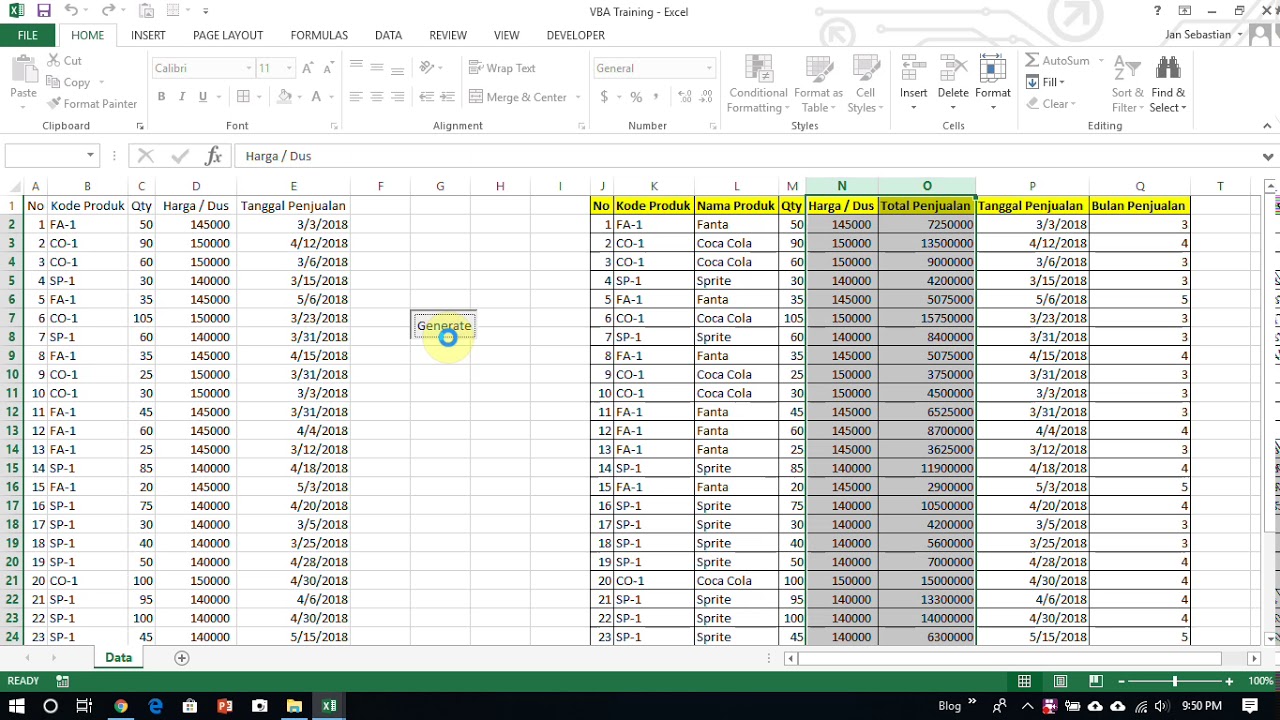Apply the fill color bucket
1280x720 pixels.
point(285,97)
